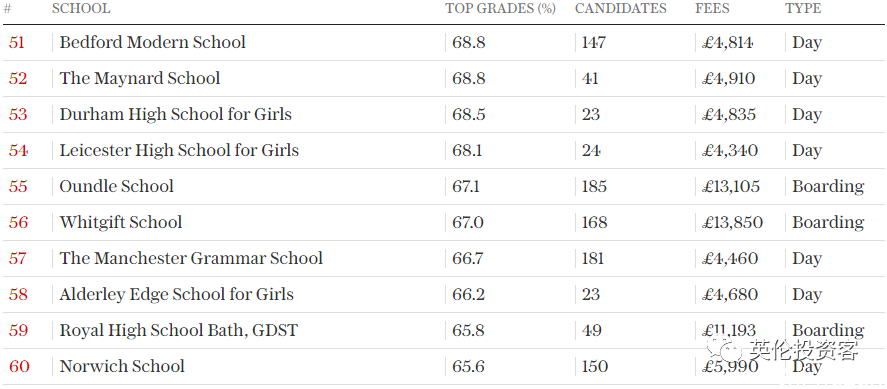Click rank number 51 in red
The height and width of the screenshot is (389, 887).
click(x=16, y=42)
